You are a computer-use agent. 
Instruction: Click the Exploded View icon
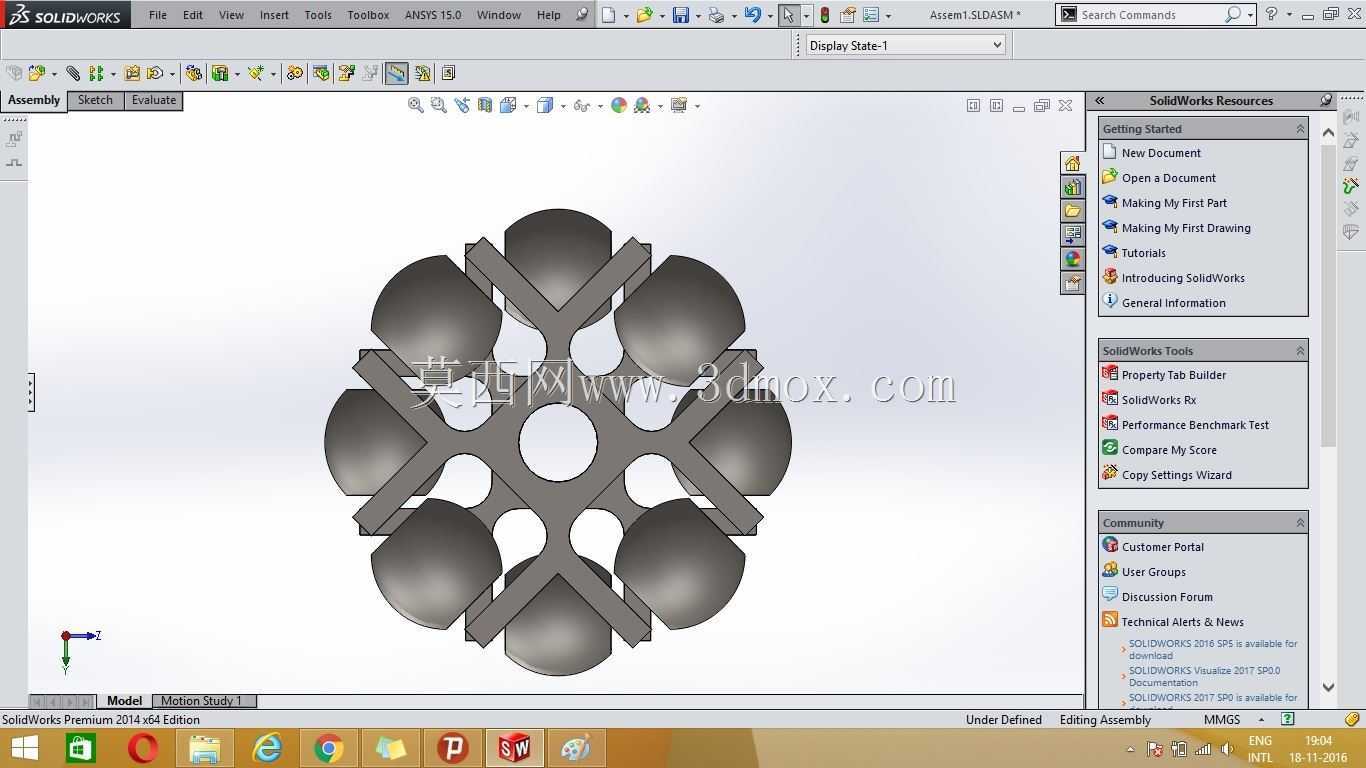pyautogui.click(x=347, y=73)
